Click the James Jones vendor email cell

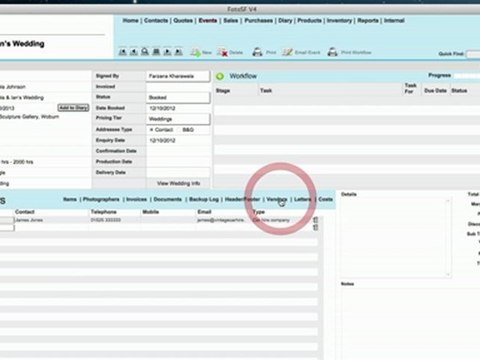(x=221, y=220)
